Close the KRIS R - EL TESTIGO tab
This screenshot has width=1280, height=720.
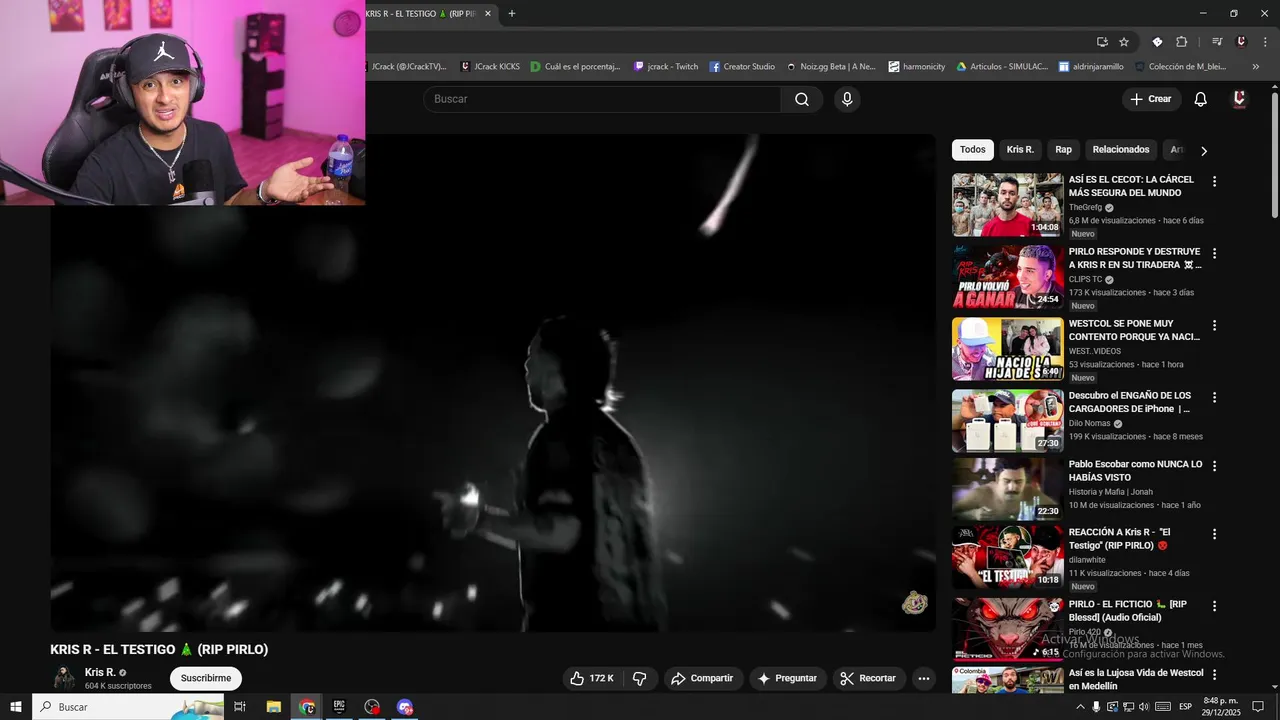[488, 13]
